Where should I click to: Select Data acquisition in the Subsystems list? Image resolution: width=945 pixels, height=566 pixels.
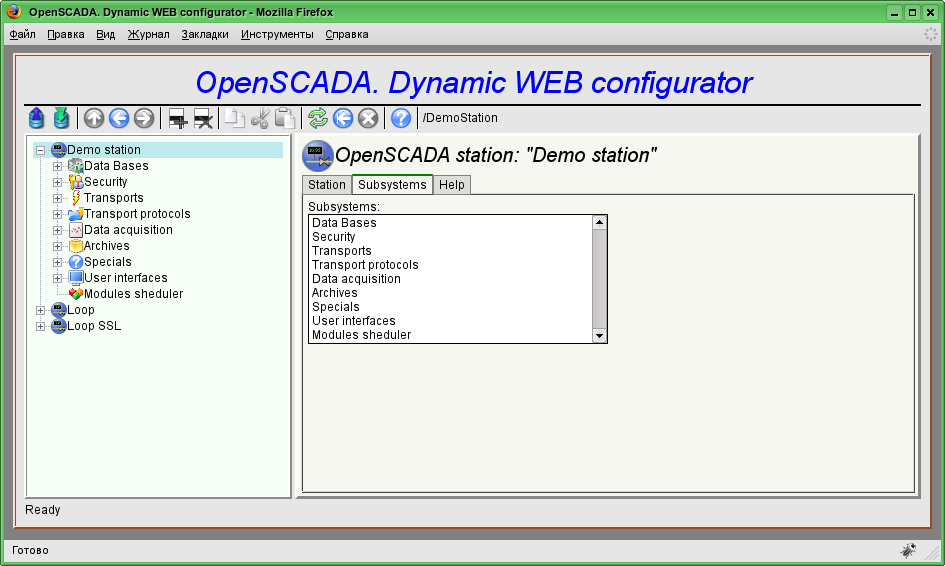[x=450, y=278]
